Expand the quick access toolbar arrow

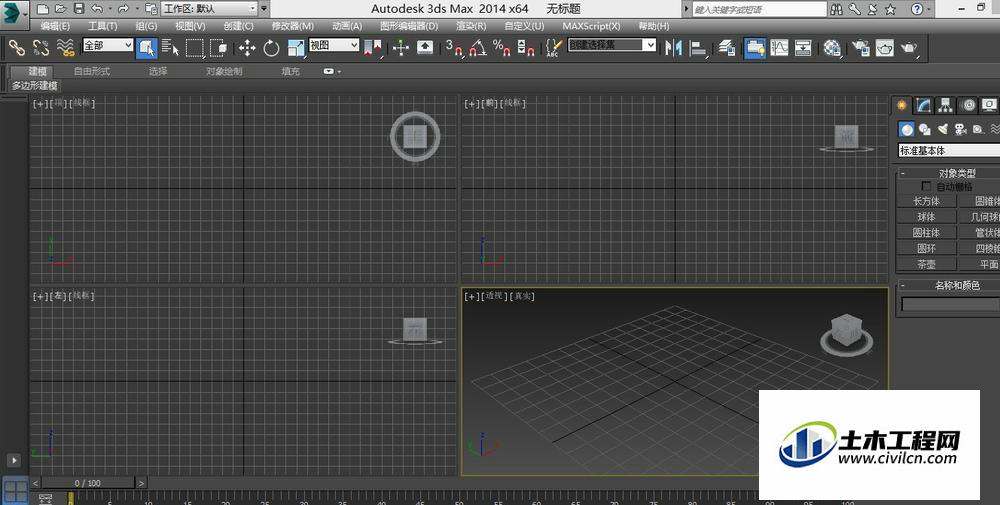265,9
